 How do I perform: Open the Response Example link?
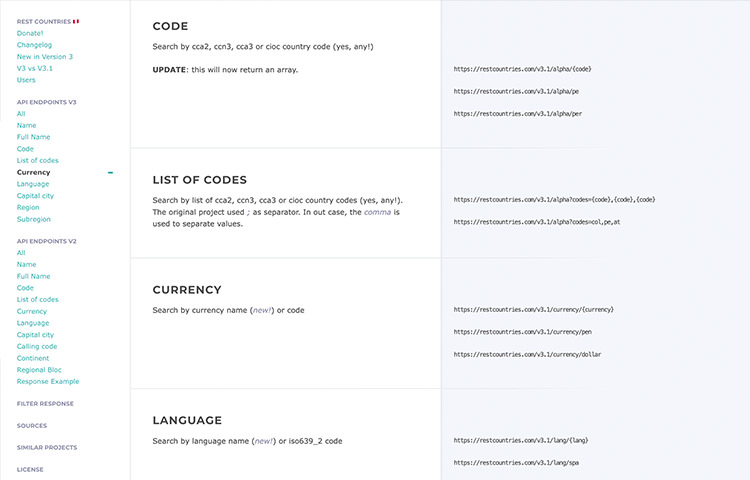tap(48, 382)
